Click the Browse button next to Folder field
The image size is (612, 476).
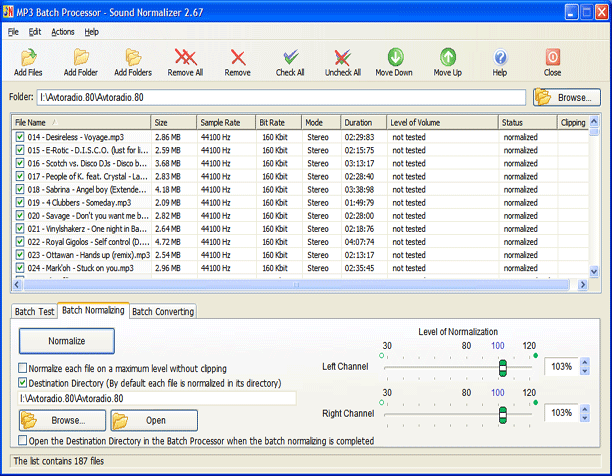(x=567, y=97)
